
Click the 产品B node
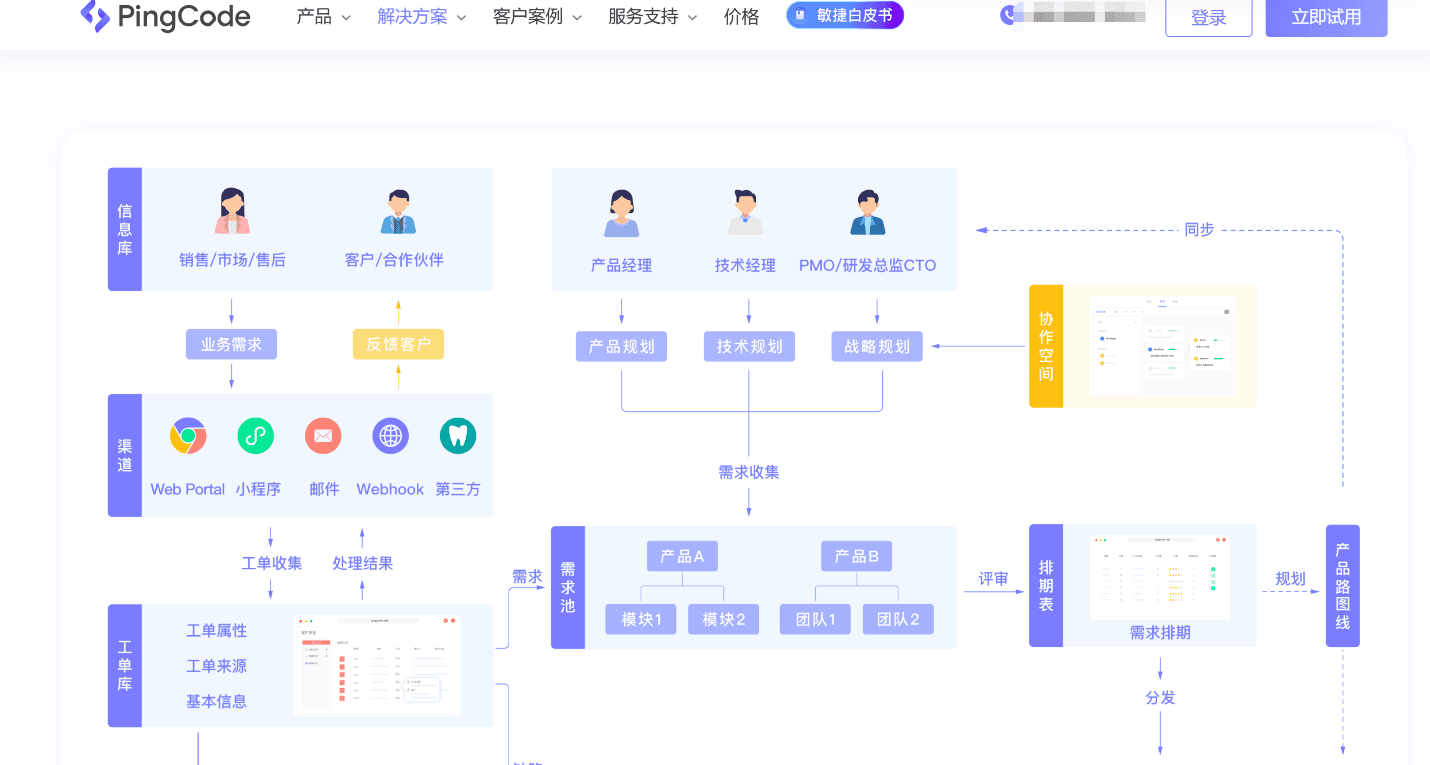(x=857, y=556)
